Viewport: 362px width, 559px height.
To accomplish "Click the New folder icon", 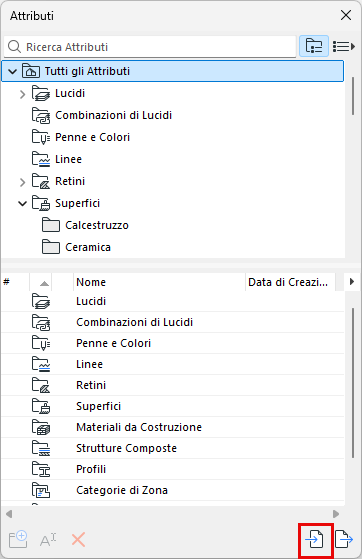I will [x=18, y=539].
